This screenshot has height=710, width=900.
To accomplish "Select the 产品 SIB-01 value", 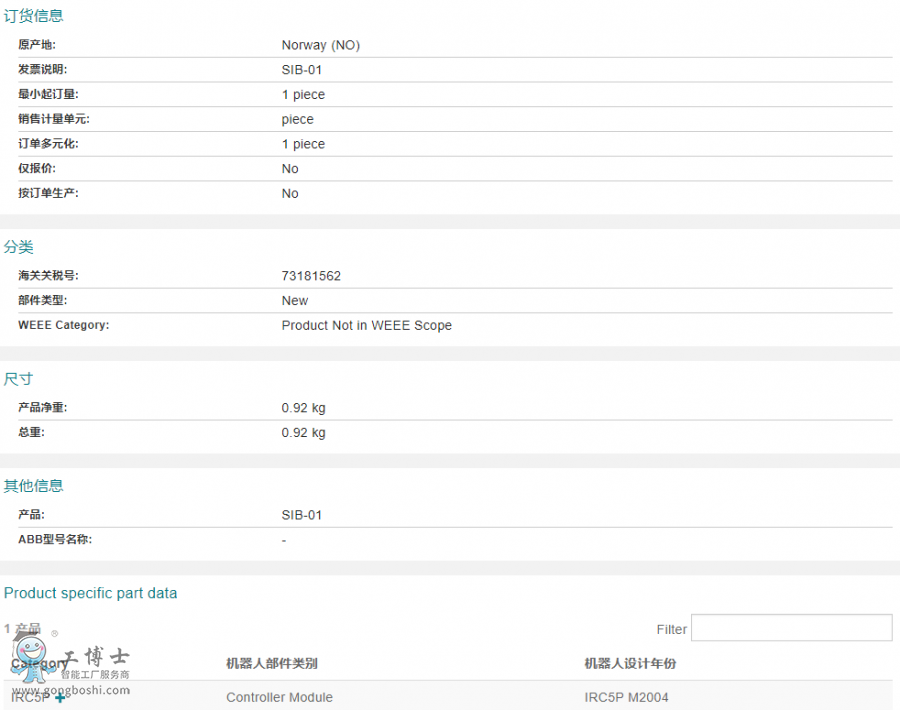I will tap(301, 515).
